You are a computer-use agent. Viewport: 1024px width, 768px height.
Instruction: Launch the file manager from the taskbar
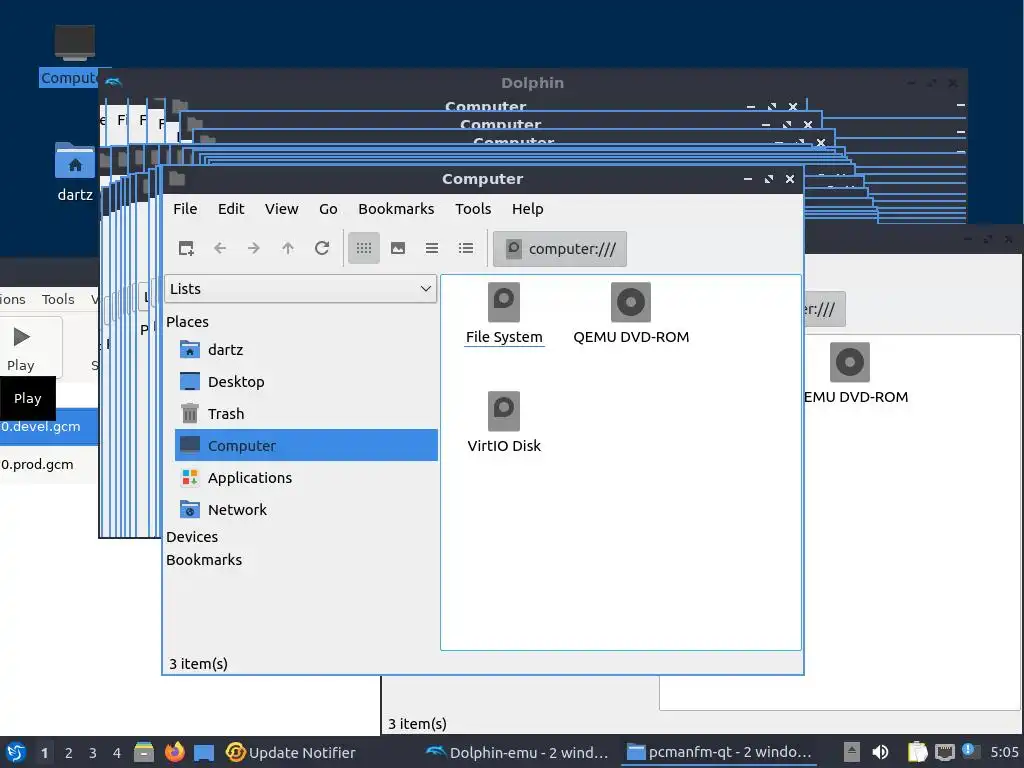pyautogui.click(x=144, y=752)
